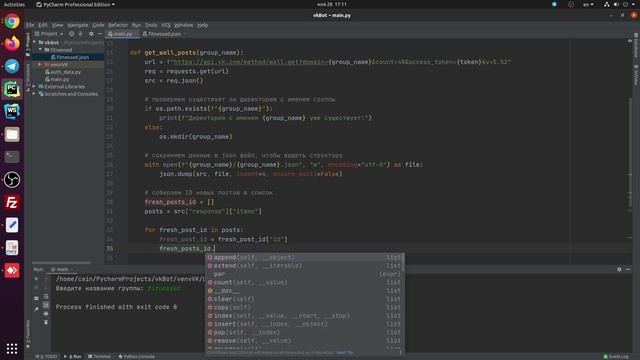Screen dimensions: 640x360
Task: Toggle the Favorites side tool button
Action: [28, 333]
